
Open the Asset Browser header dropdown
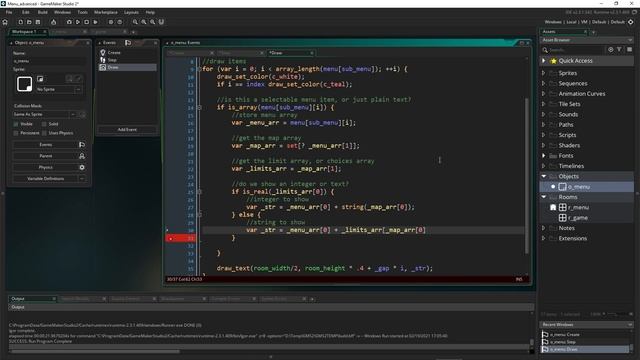[630, 40]
